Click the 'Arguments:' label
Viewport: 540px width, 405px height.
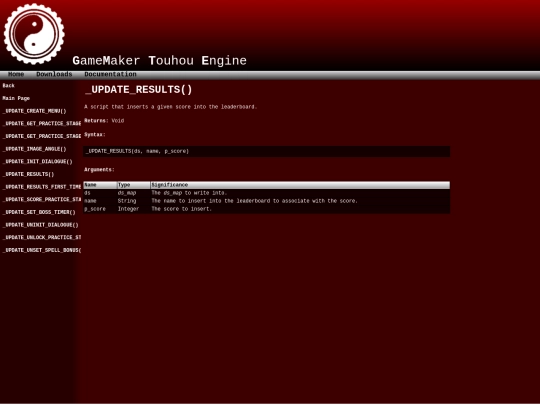coord(99,170)
